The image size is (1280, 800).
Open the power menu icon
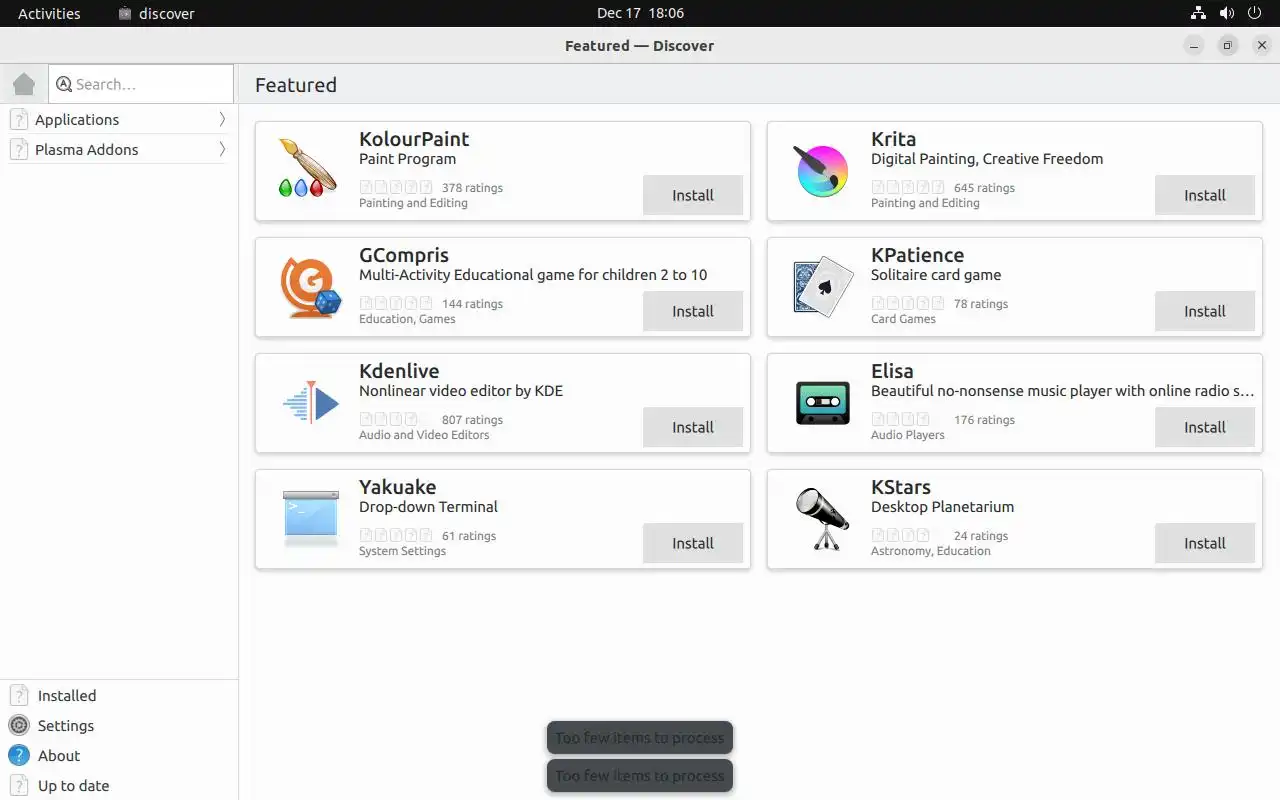coord(1254,13)
